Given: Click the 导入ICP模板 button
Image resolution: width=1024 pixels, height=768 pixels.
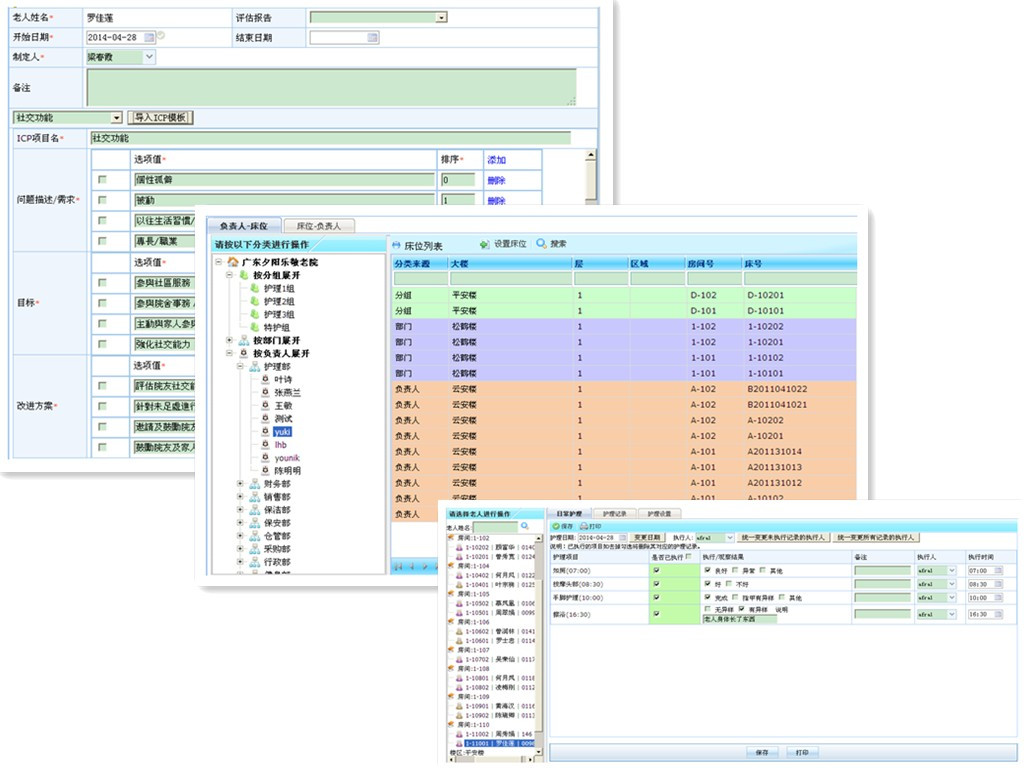Looking at the screenshot, I should click(x=161, y=118).
